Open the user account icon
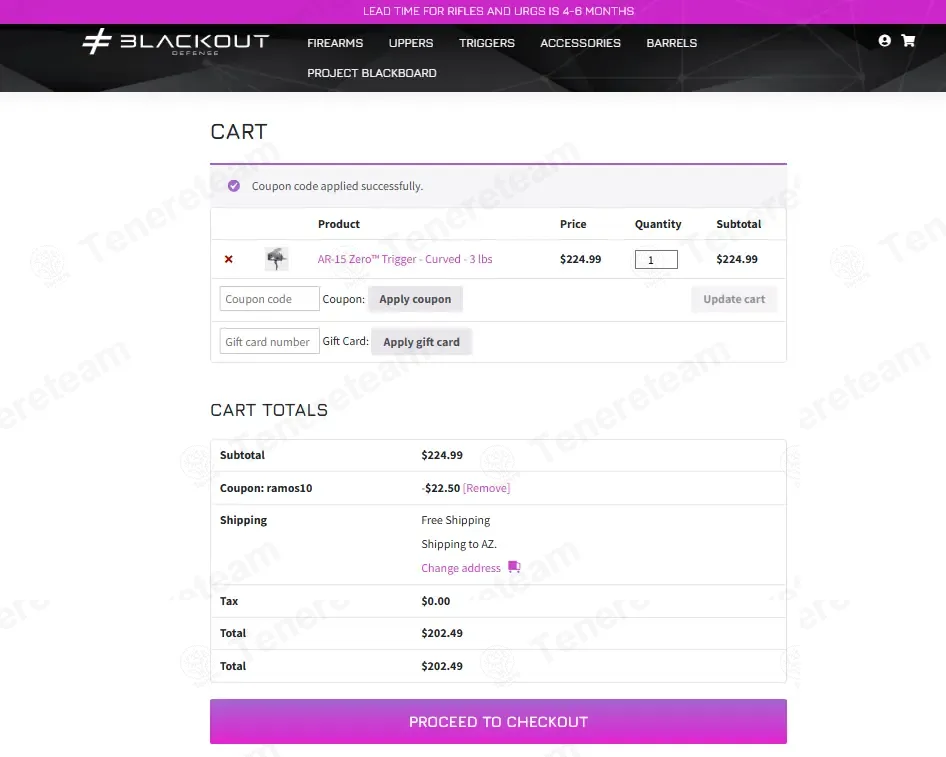This screenshot has width=946, height=757. (884, 41)
